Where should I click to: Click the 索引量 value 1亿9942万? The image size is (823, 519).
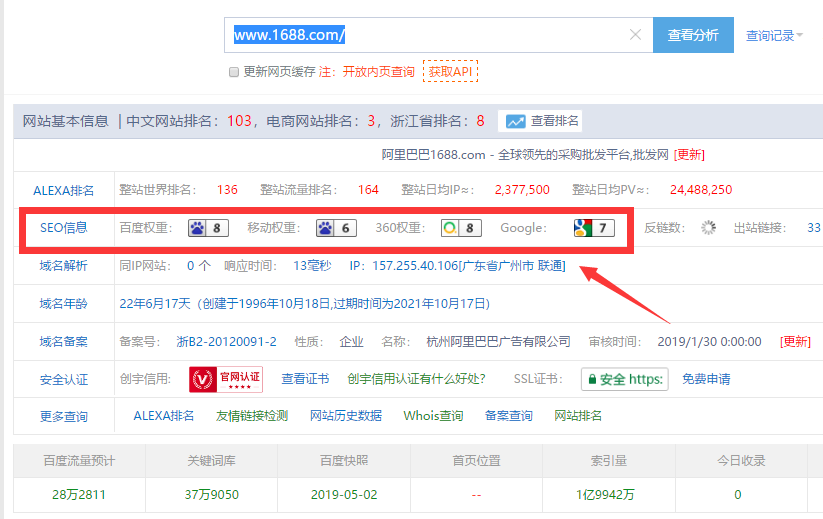point(605,494)
